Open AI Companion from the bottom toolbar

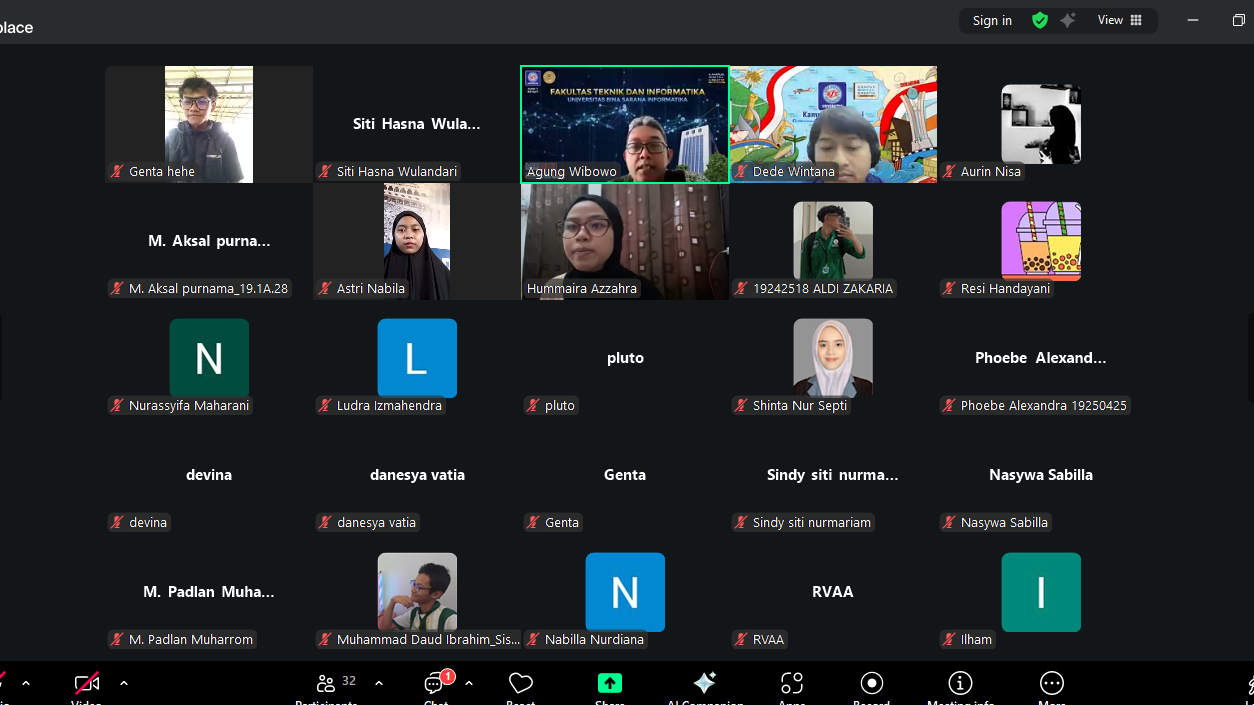(705, 684)
